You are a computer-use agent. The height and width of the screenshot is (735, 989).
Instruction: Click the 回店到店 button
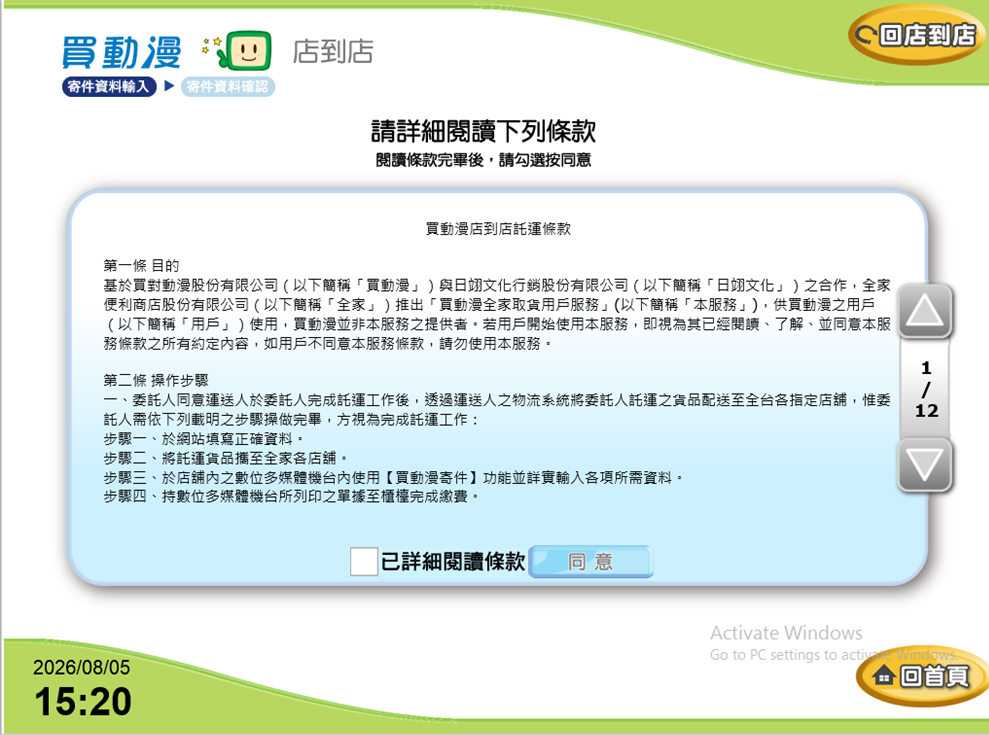click(x=916, y=35)
